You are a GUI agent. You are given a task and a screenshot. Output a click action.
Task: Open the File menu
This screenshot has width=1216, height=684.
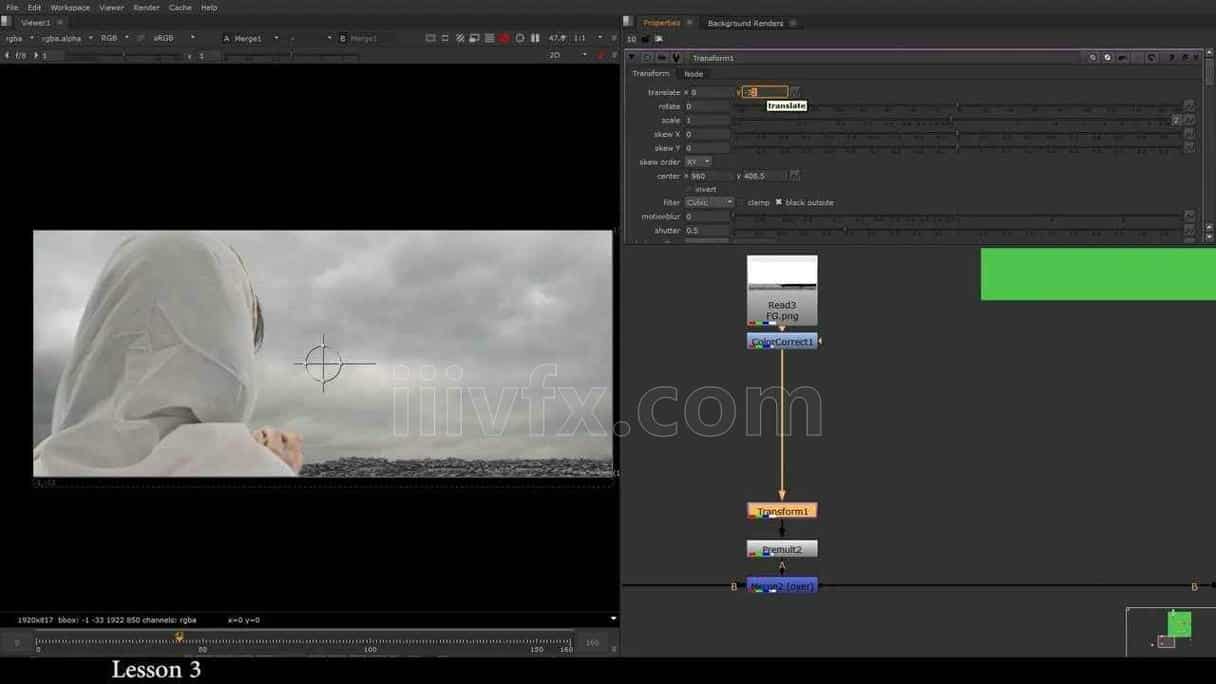tap(12, 7)
